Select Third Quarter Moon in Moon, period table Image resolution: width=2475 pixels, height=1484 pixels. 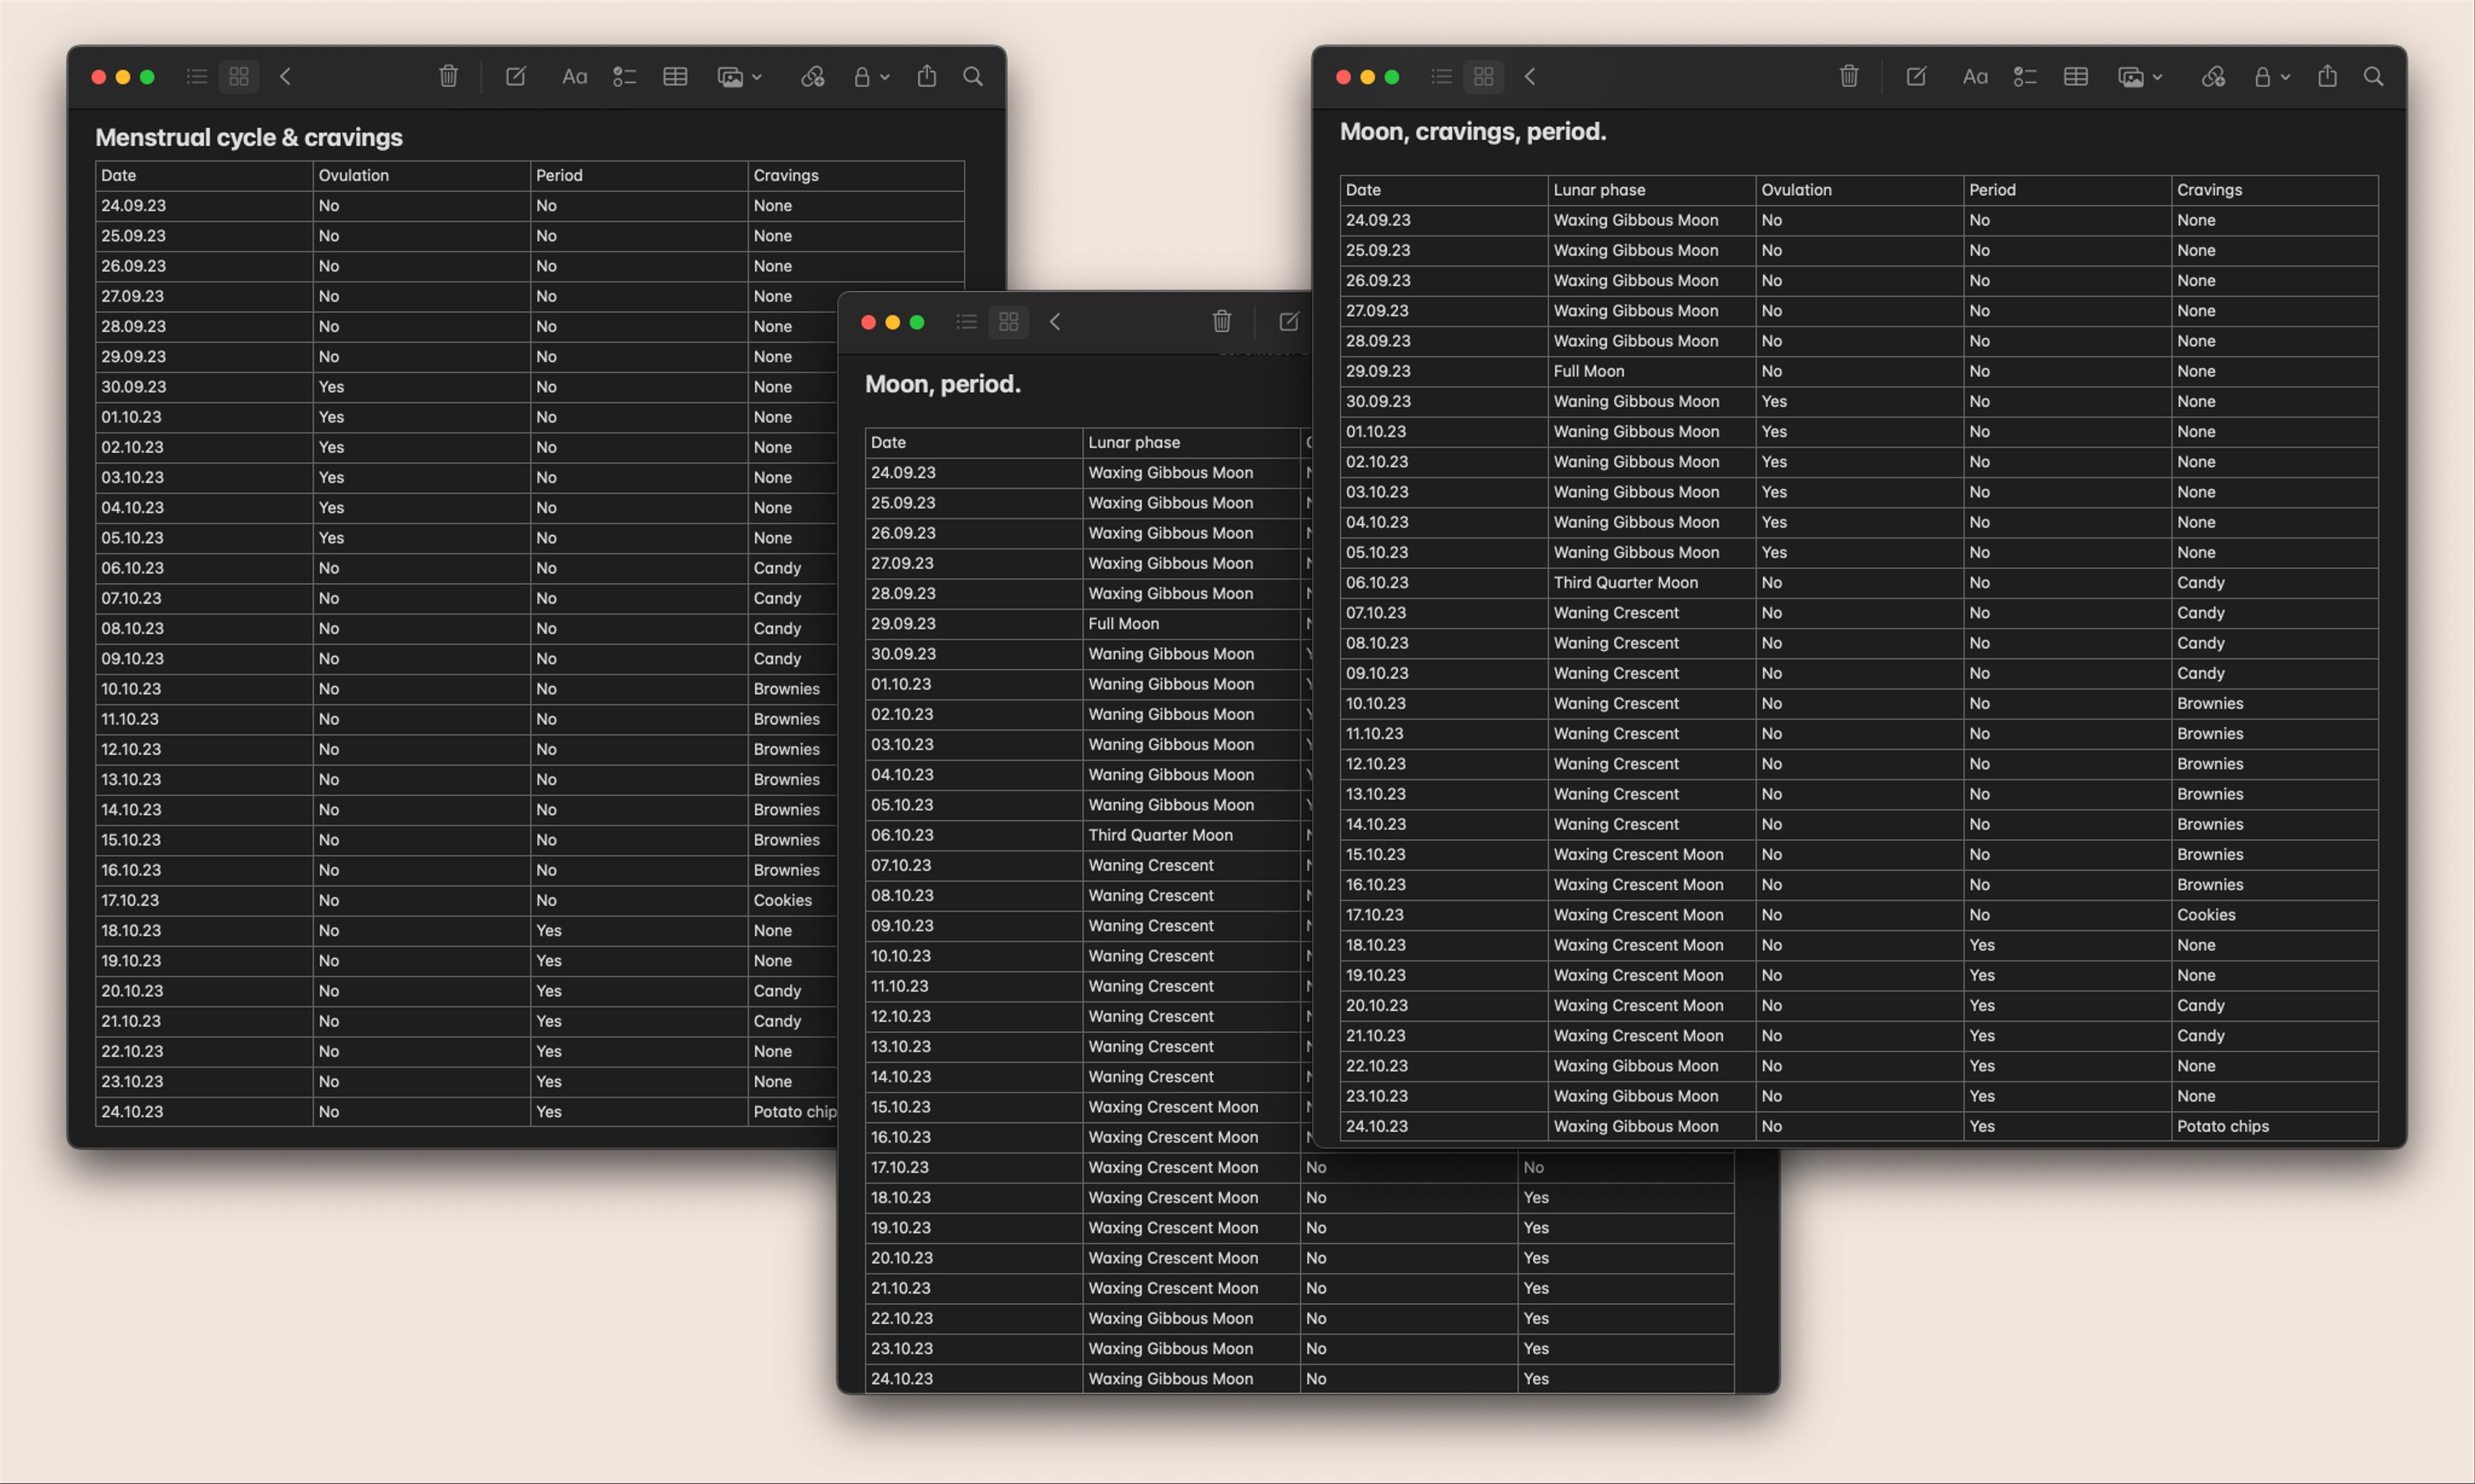[1192, 836]
